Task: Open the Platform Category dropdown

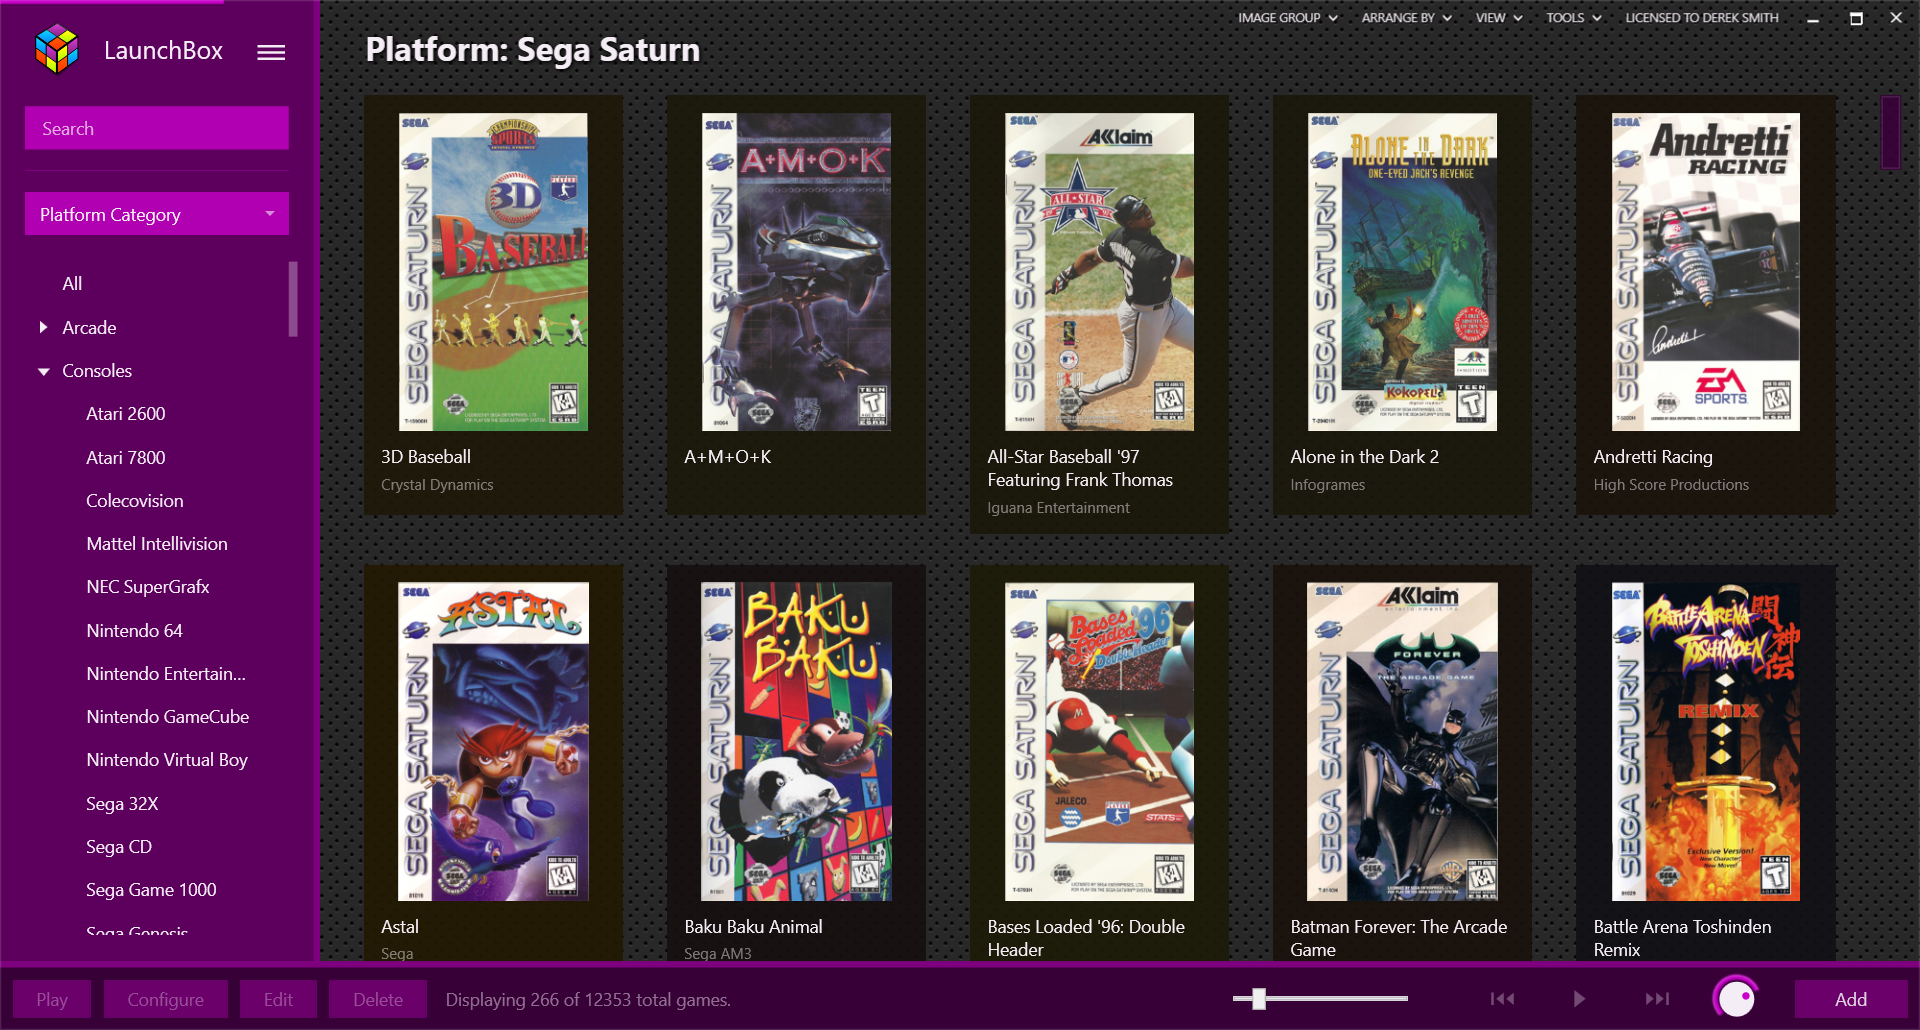Action: tap(157, 214)
